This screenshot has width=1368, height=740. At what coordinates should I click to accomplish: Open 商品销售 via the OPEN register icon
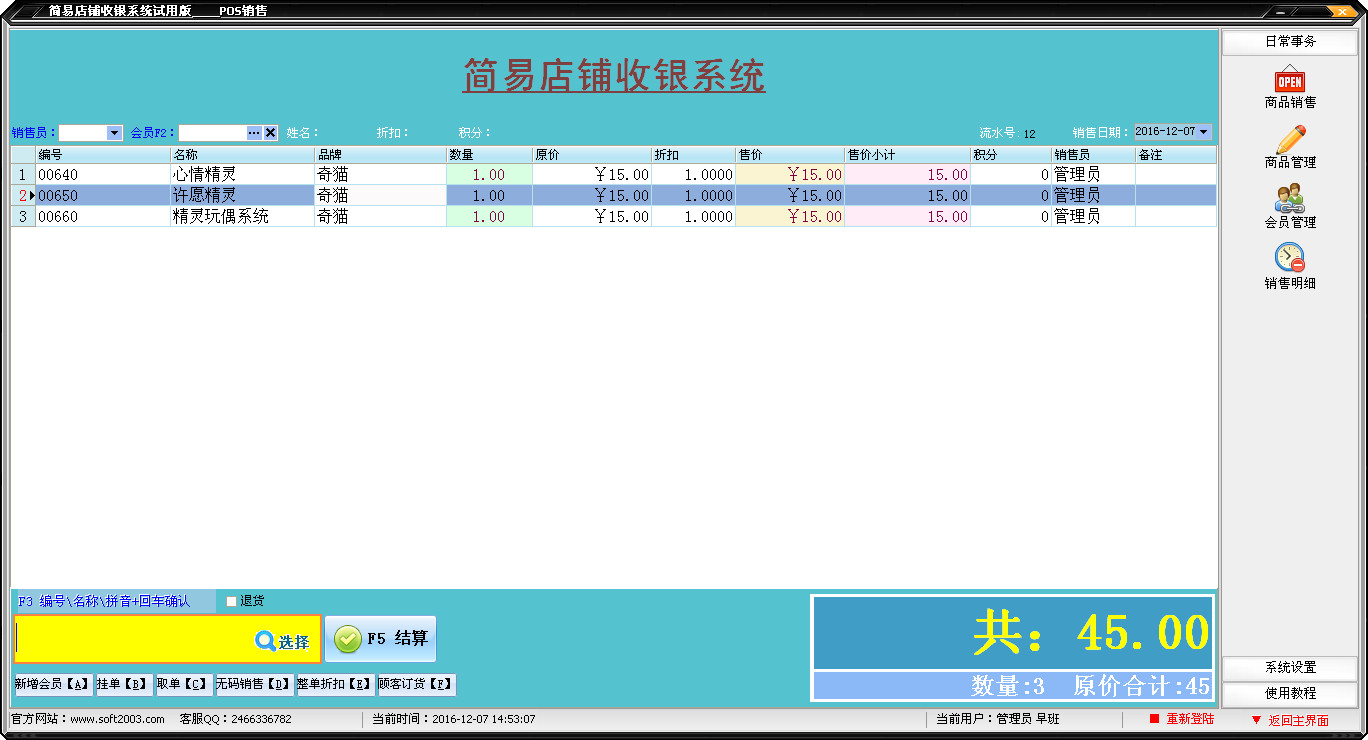click(1288, 83)
